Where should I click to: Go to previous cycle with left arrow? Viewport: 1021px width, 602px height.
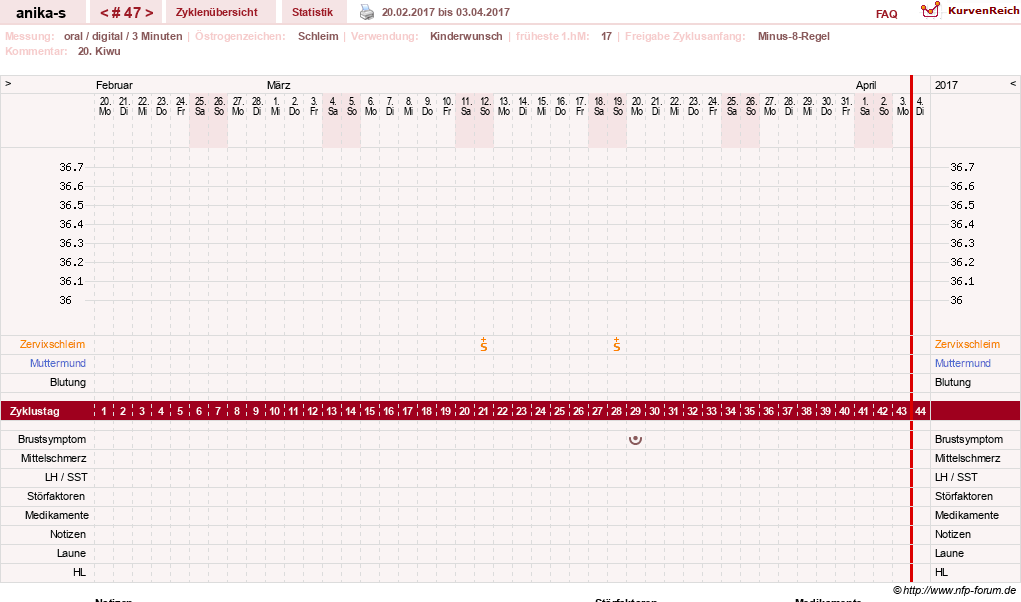click(104, 12)
